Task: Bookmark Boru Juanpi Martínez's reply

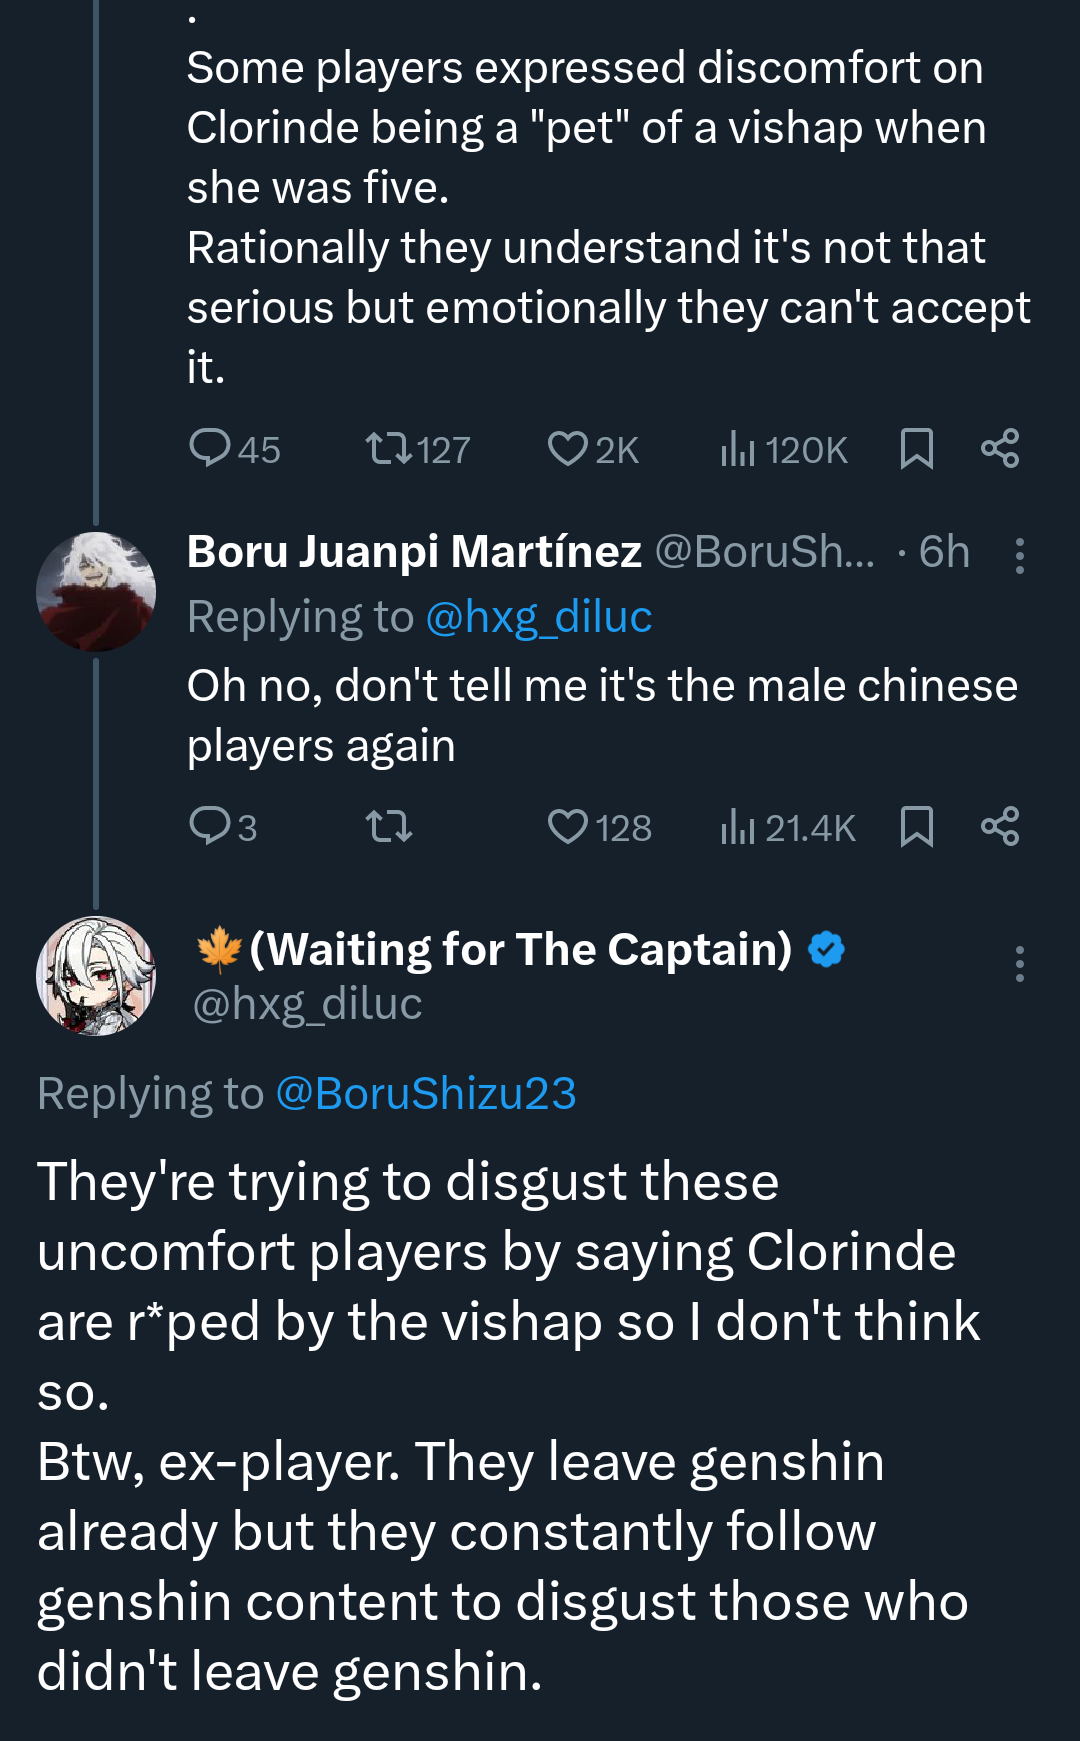Action: 916,826
